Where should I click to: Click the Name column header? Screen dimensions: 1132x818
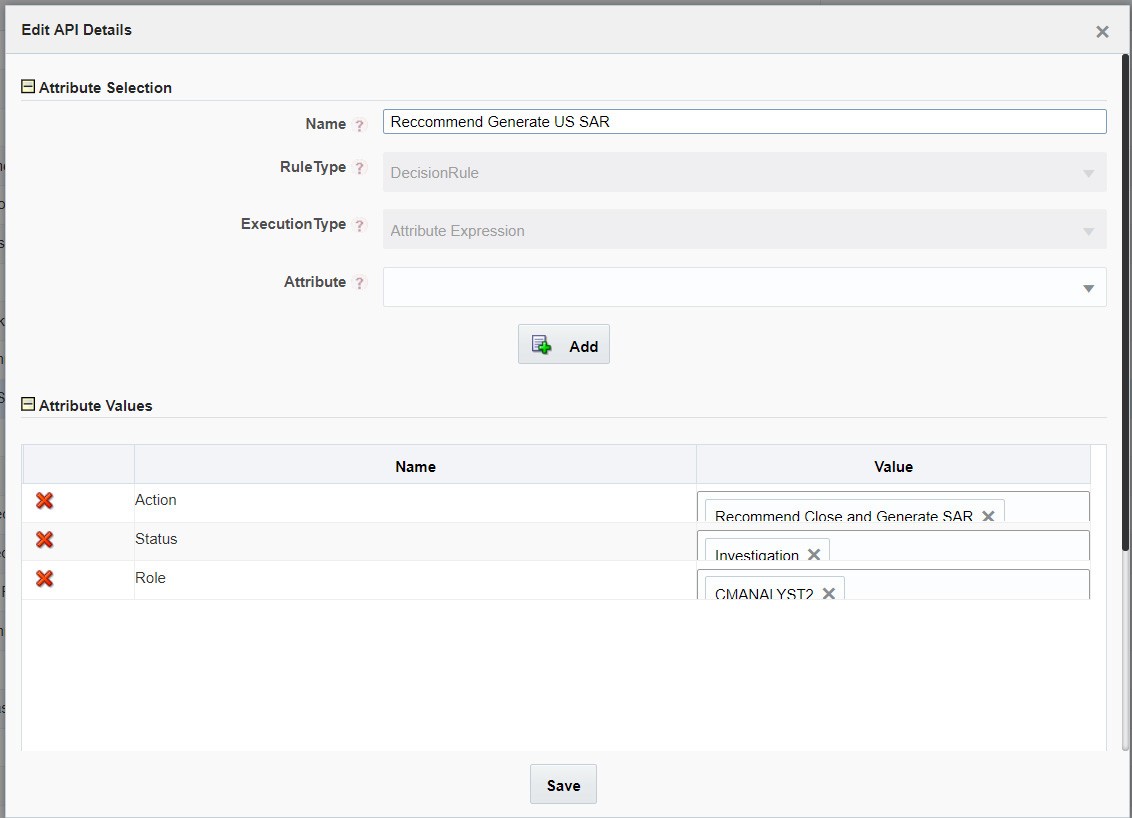(415, 466)
